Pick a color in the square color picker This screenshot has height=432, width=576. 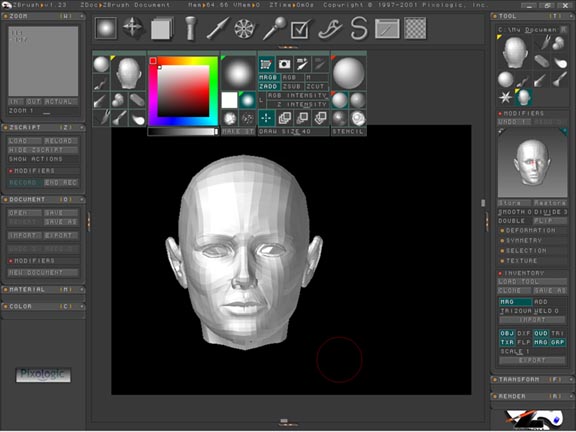click(x=183, y=91)
